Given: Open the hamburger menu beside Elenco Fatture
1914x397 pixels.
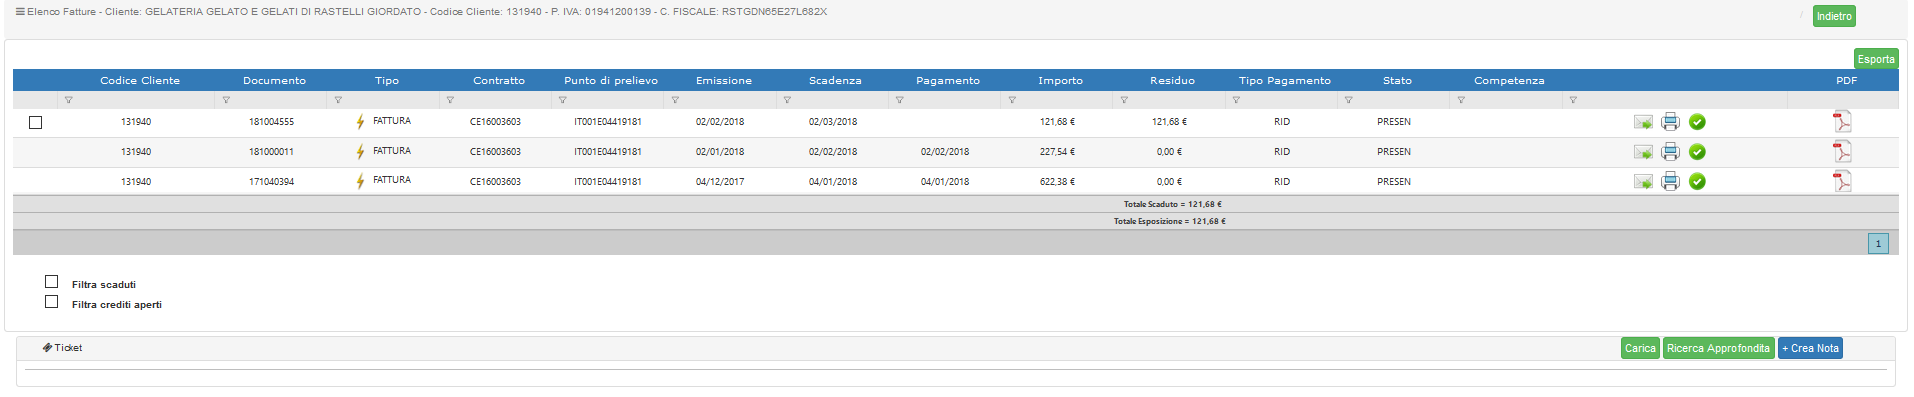Looking at the screenshot, I should pos(20,12).
